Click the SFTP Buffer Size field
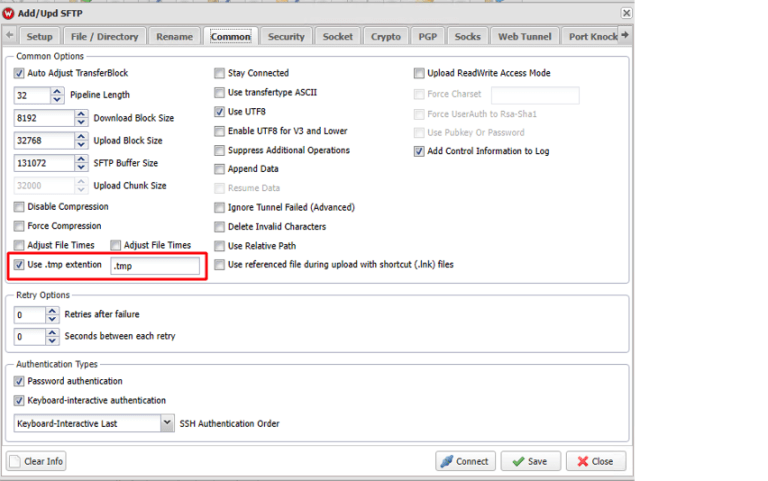Image resolution: width=768 pixels, height=481 pixels. [x=44, y=163]
